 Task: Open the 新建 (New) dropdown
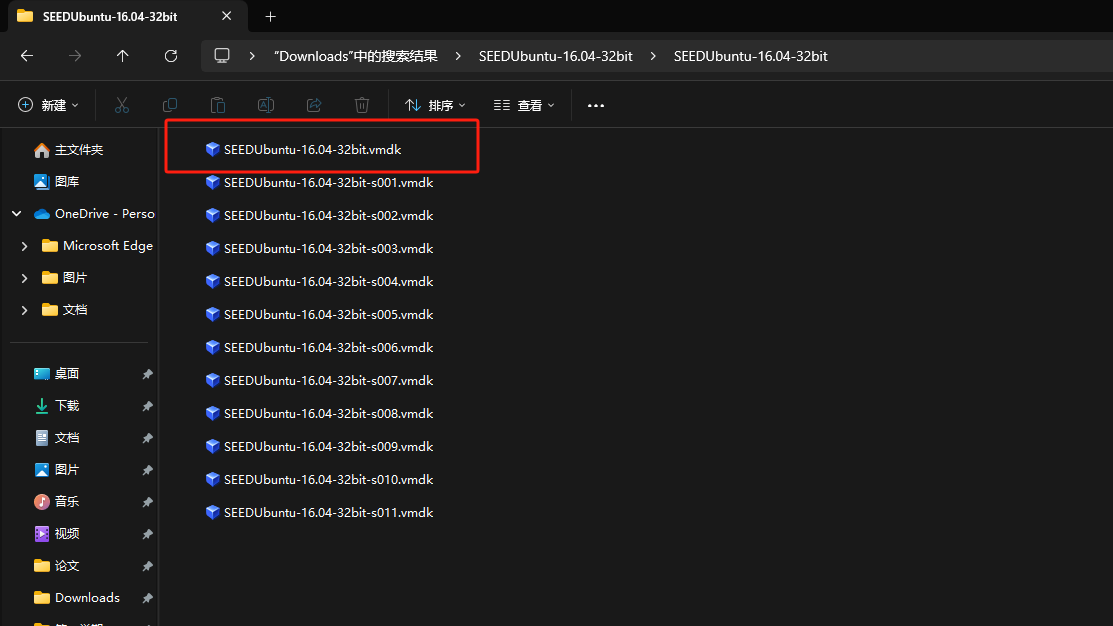click(x=48, y=105)
